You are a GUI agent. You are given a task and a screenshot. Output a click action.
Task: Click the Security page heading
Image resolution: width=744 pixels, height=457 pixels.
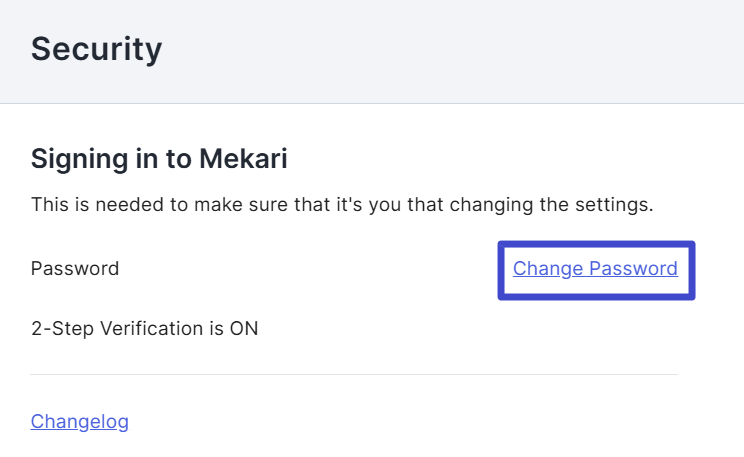click(96, 48)
